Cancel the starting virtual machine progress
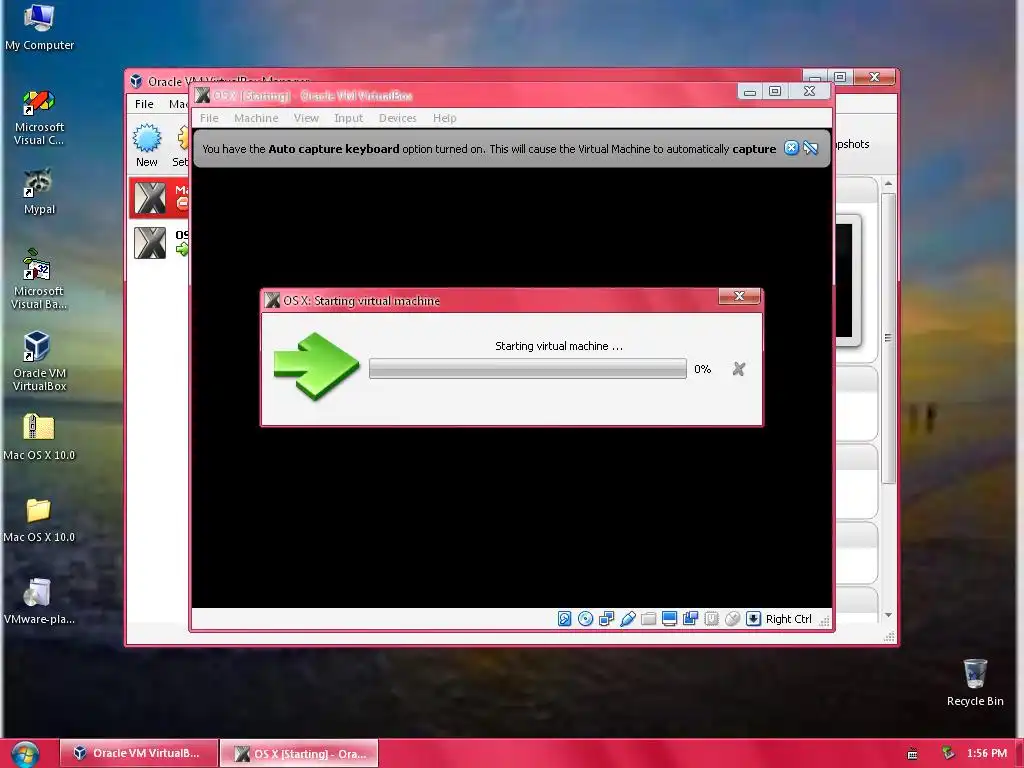1024x768 pixels. pyautogui.click(x=739, y=369)
